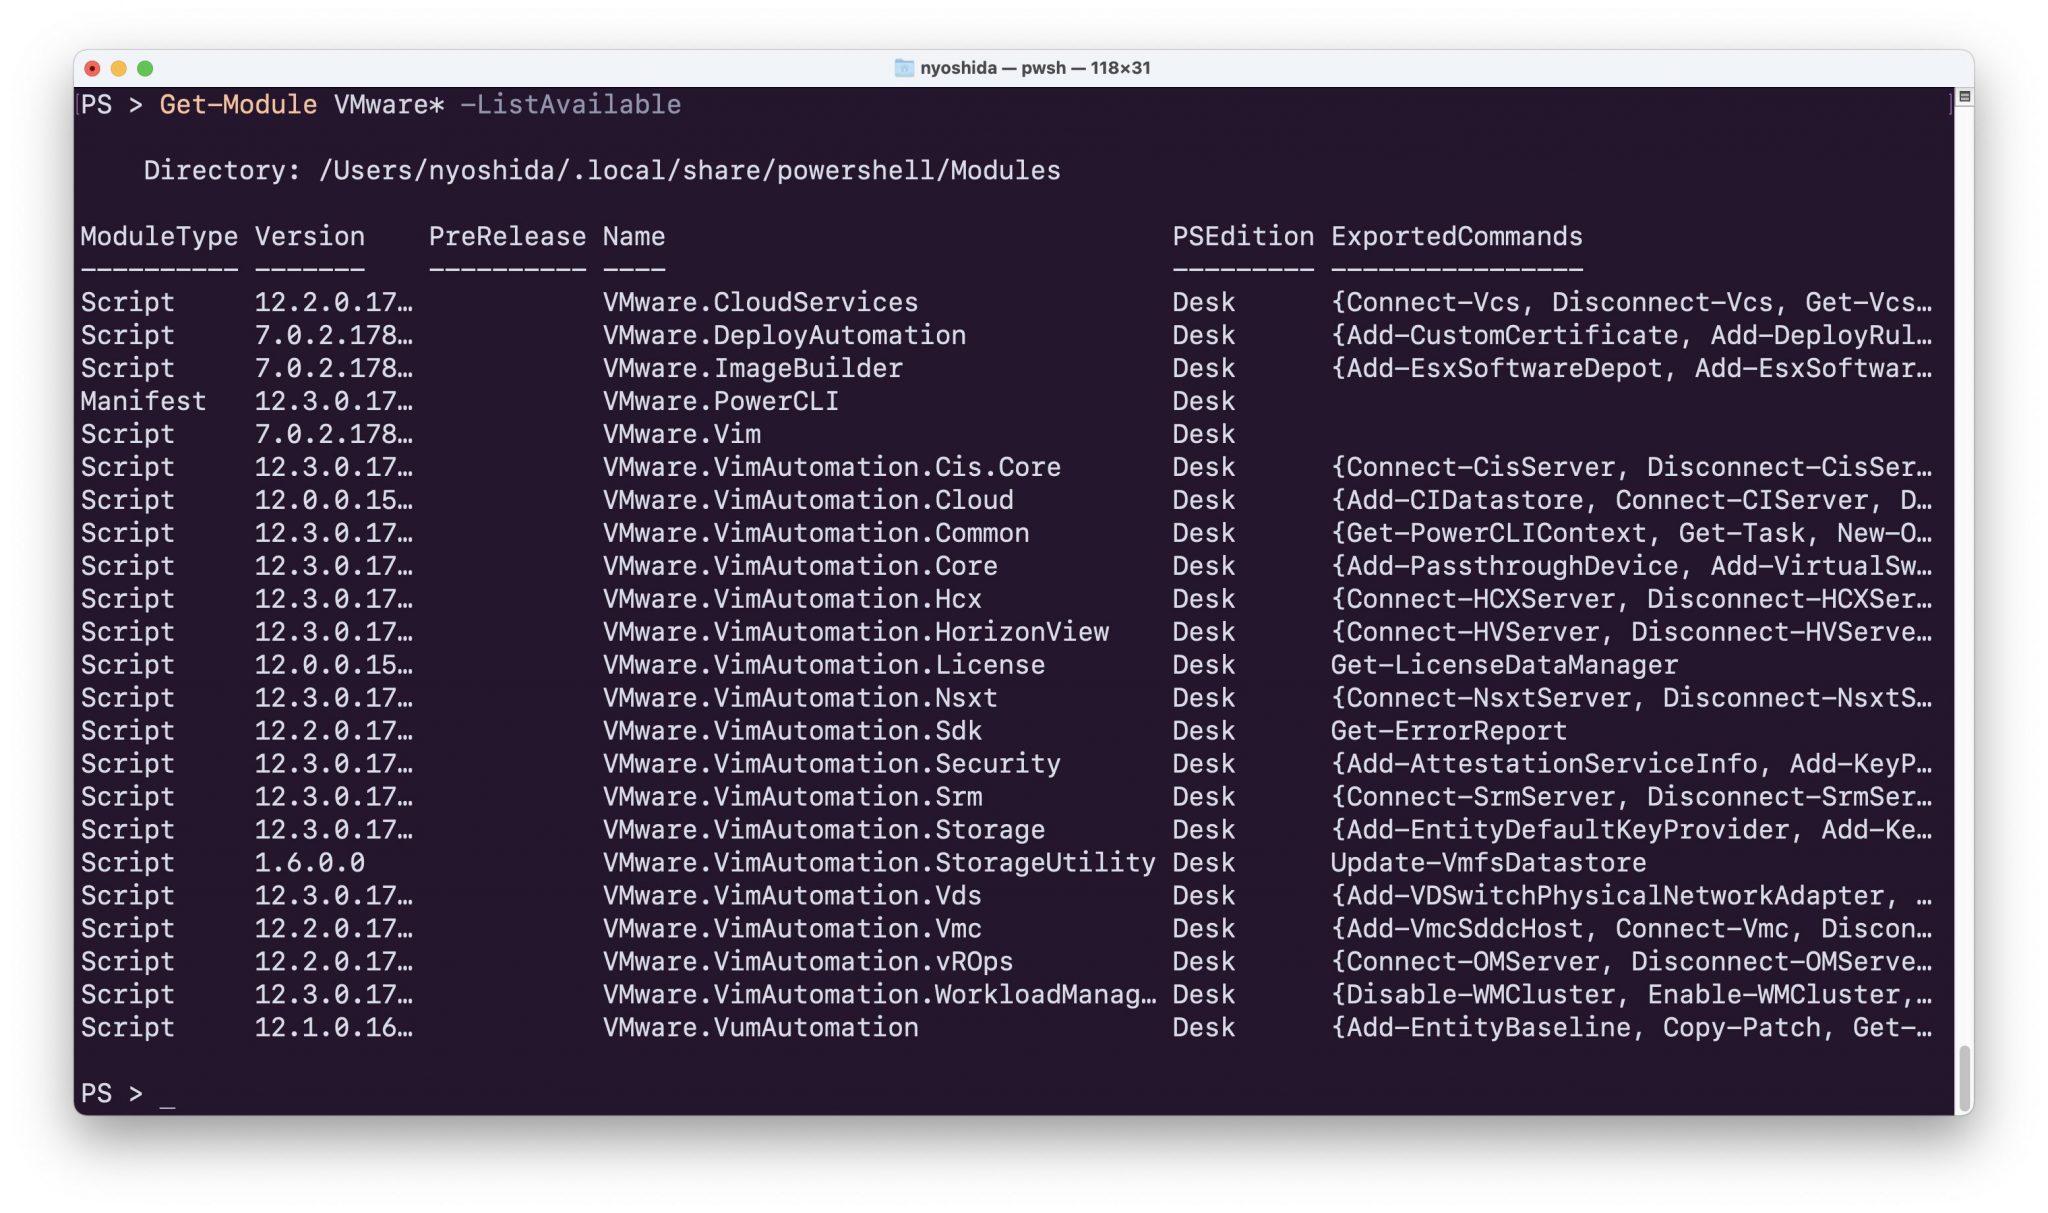Maximize the terminal with the green button
2048x1213 pixels.
[x=145, y=68]
